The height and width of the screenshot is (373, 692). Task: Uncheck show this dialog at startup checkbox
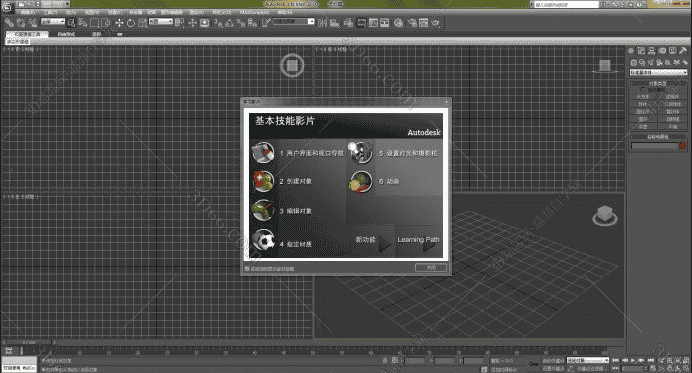[x=247, y=268]
